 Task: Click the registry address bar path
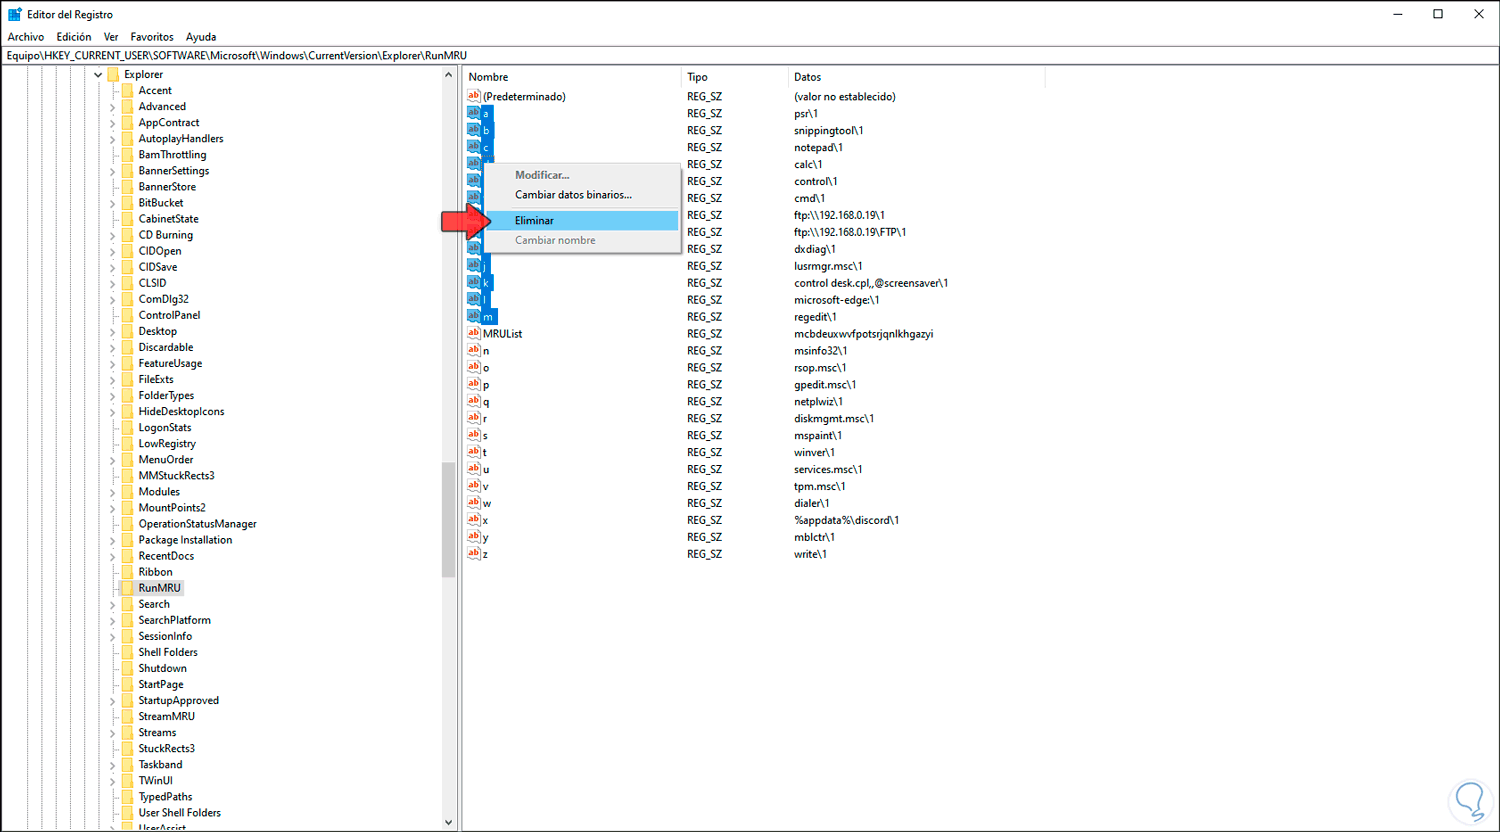[300, 55]
